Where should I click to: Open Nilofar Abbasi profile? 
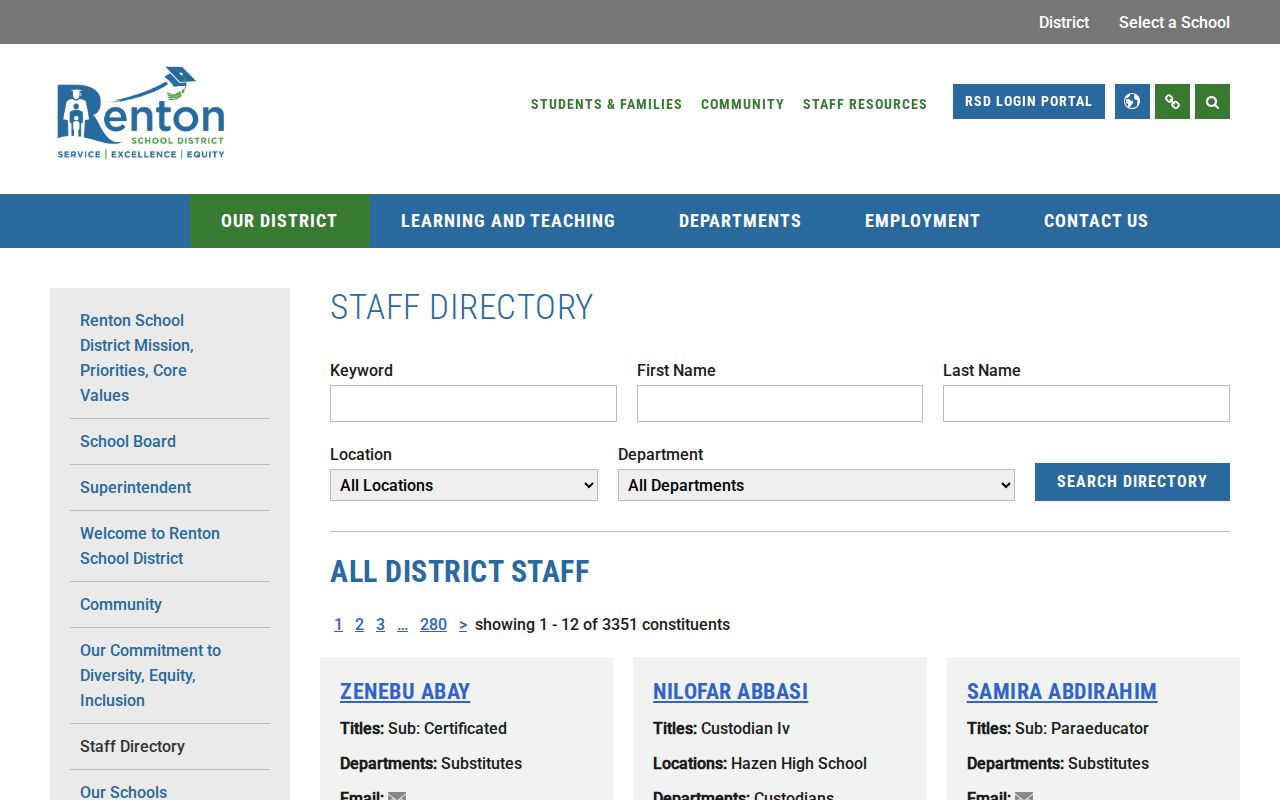pyautogui.click(x=730, y=691)
